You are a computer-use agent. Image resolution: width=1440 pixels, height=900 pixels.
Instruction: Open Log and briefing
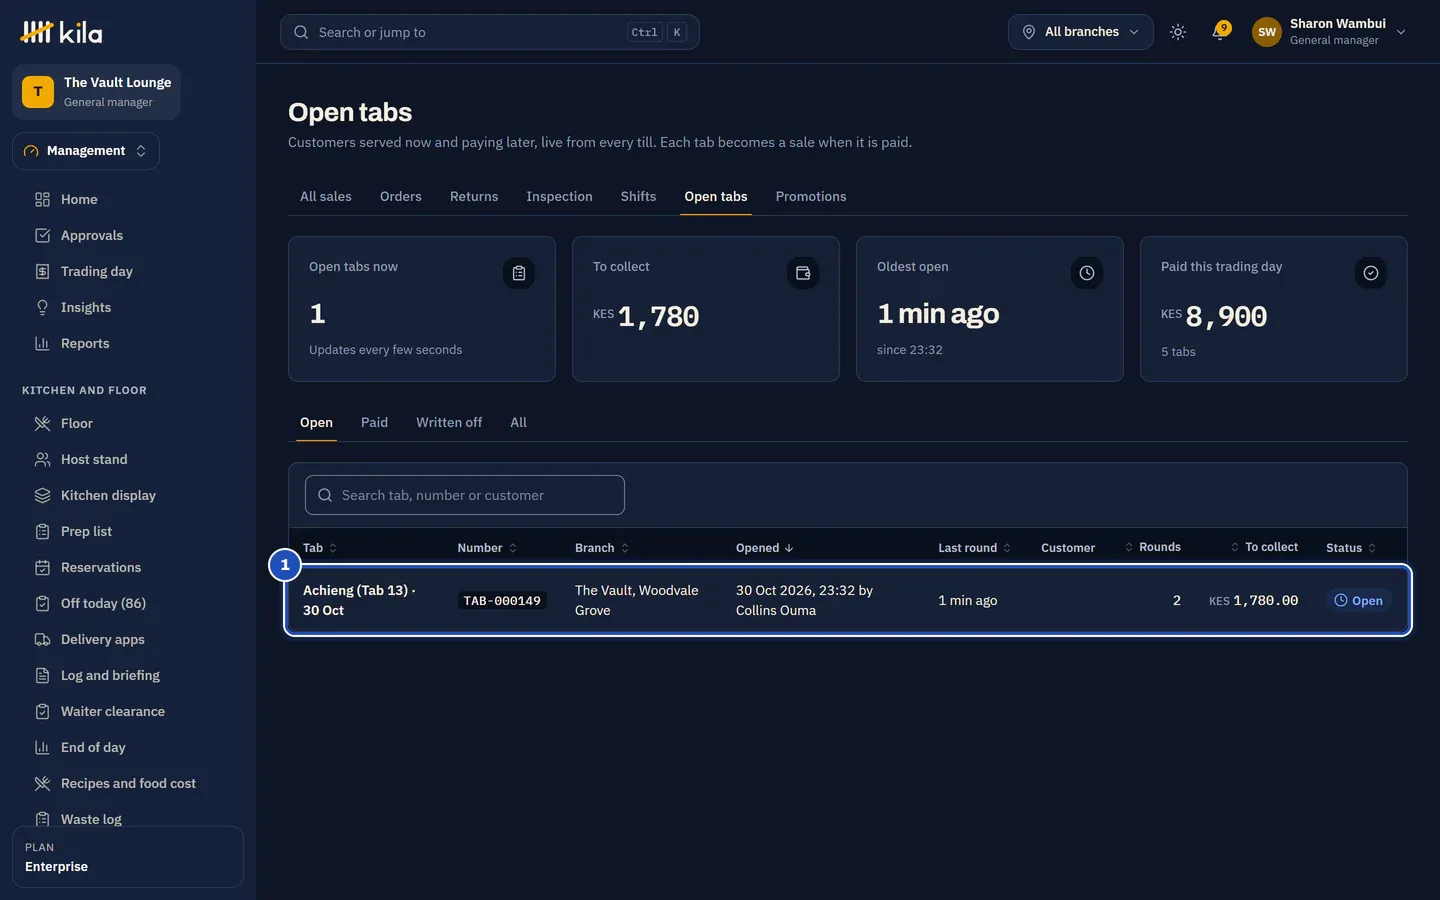coord(110,675)
